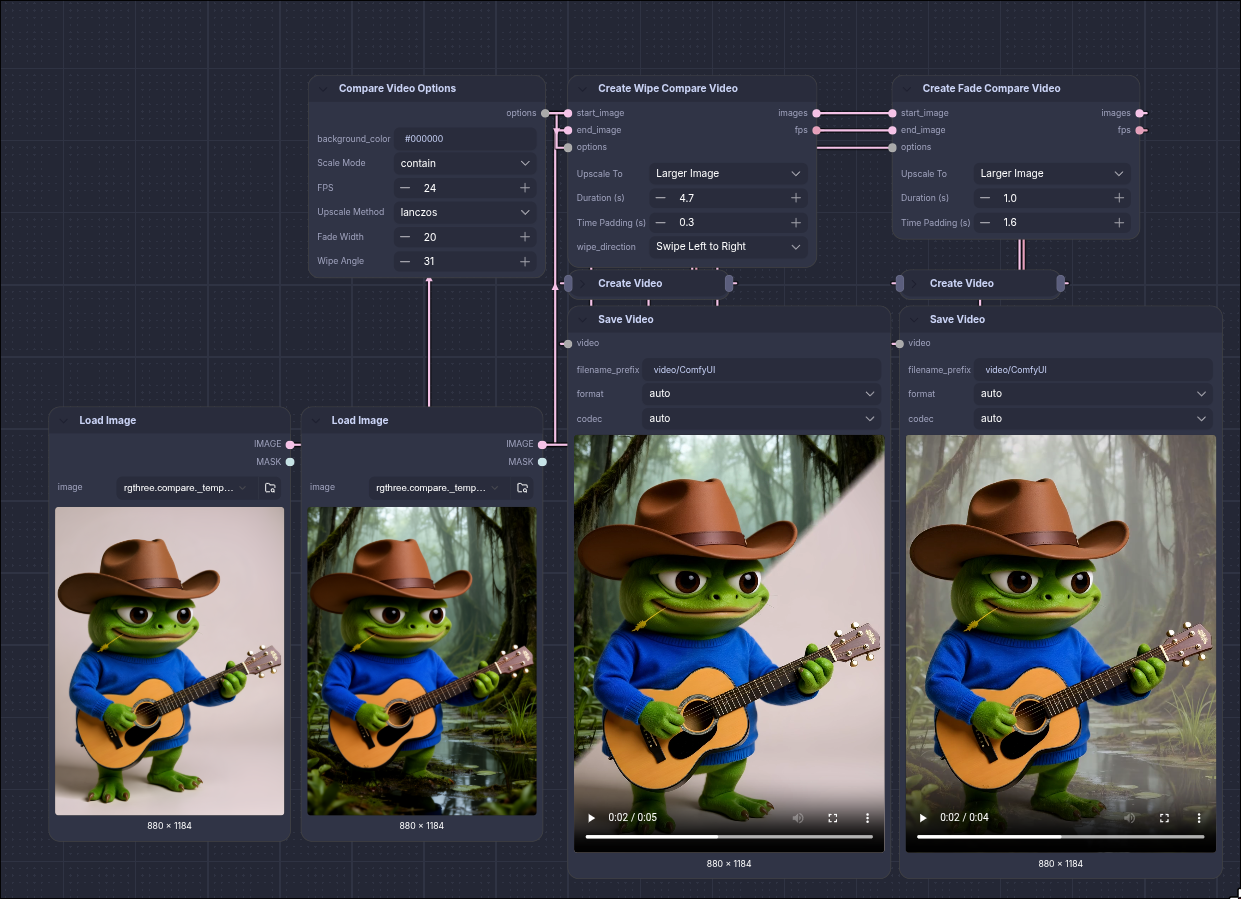Click the Wipe Angle value 31
Viewport: 1241px width, 899px height.
tap(430, 261)
